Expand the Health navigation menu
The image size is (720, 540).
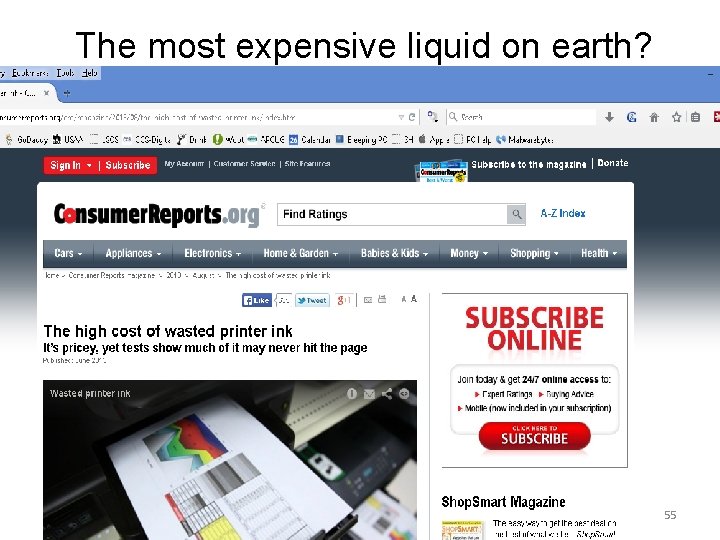point(599,253)
